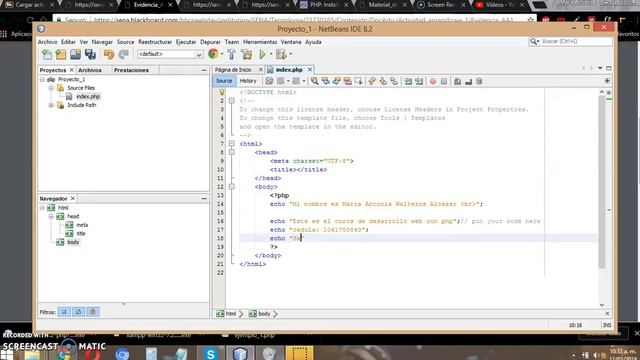Viewport: 640px width, 360px height.
Task: Click the Build Project hammer icon
Action: (231, 54)
